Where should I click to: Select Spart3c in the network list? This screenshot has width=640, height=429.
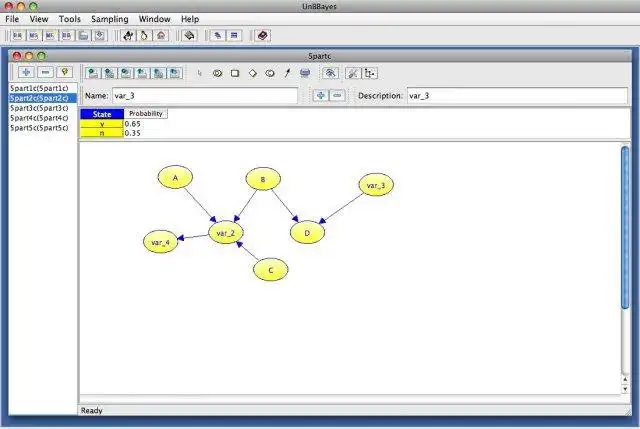(x=39, y=108)
